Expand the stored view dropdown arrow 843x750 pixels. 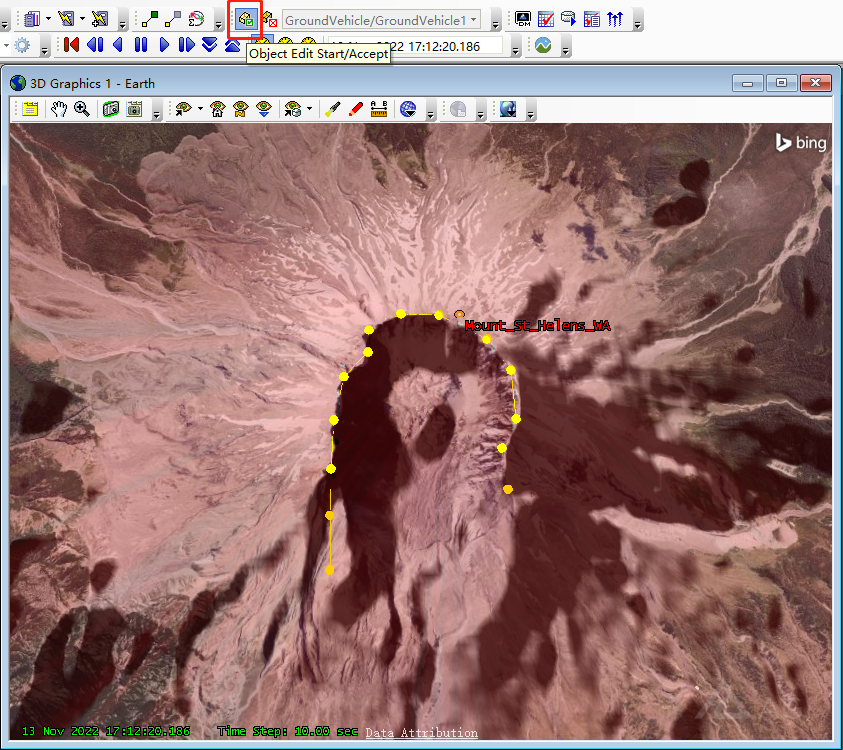[x=309, y=109]
